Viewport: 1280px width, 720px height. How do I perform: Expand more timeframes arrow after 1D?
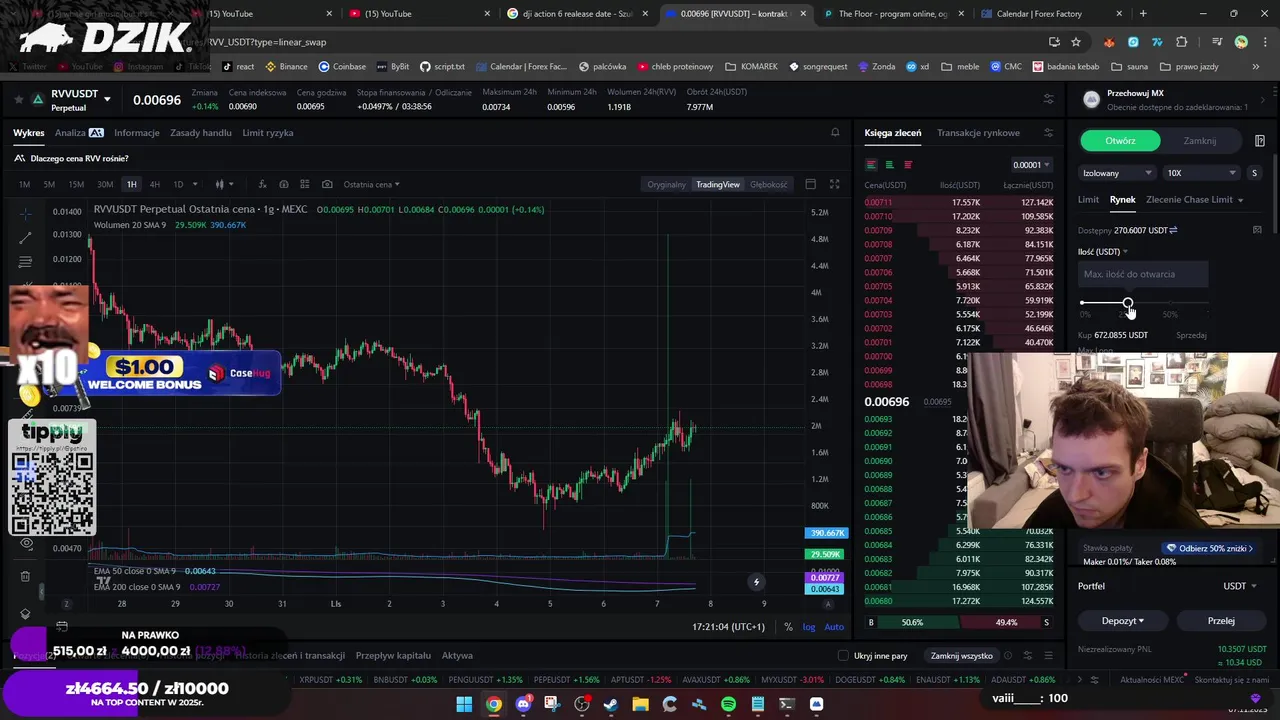click(x=195, y=184)
